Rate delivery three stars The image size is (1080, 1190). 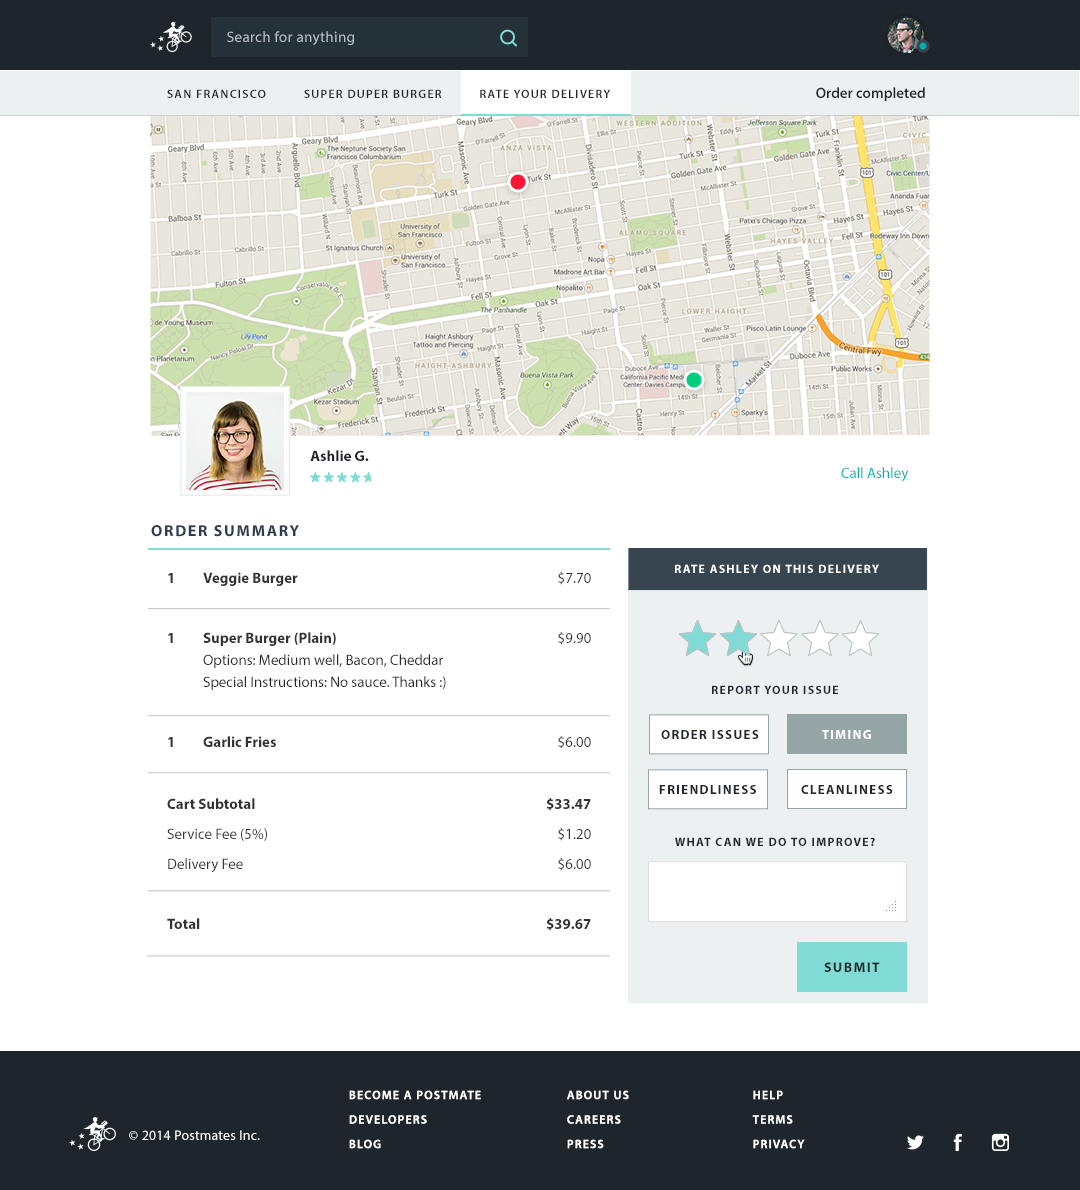click(x=779, y=638)
